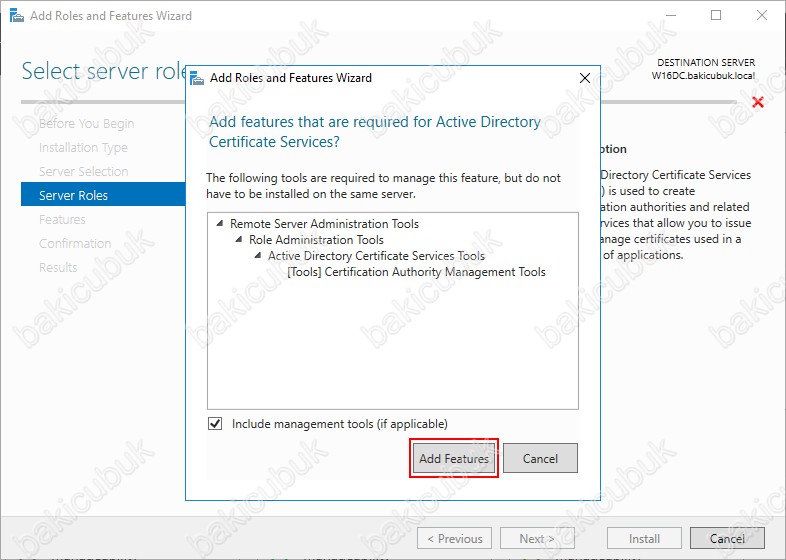
Task: Select Server Roles step in sidebar
Action: pos(103,195)
